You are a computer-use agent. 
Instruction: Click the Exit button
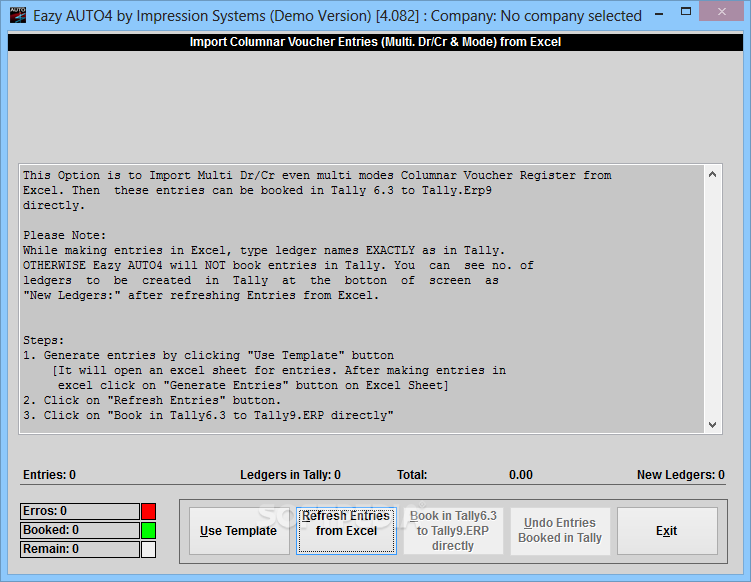pos(667,531)
